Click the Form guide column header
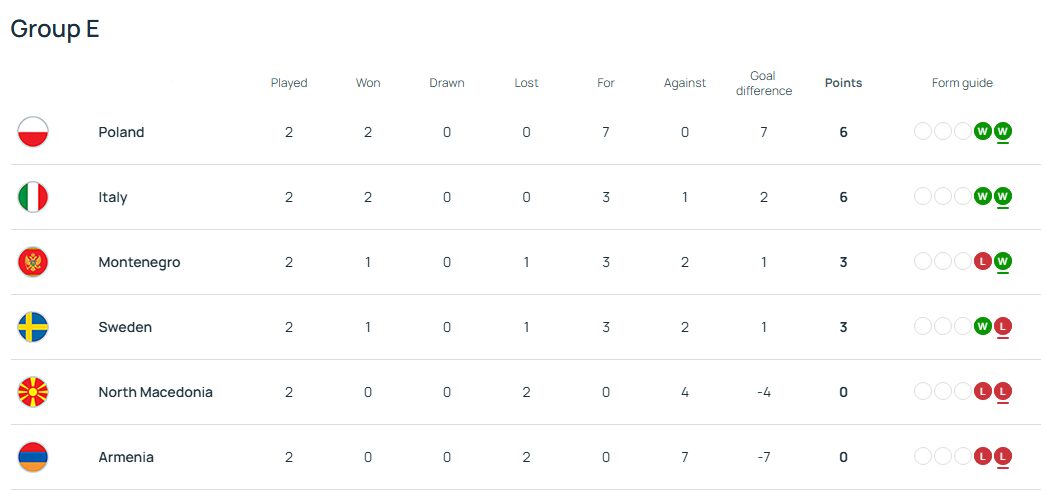Screen dimensions: 1050x491 962,83
